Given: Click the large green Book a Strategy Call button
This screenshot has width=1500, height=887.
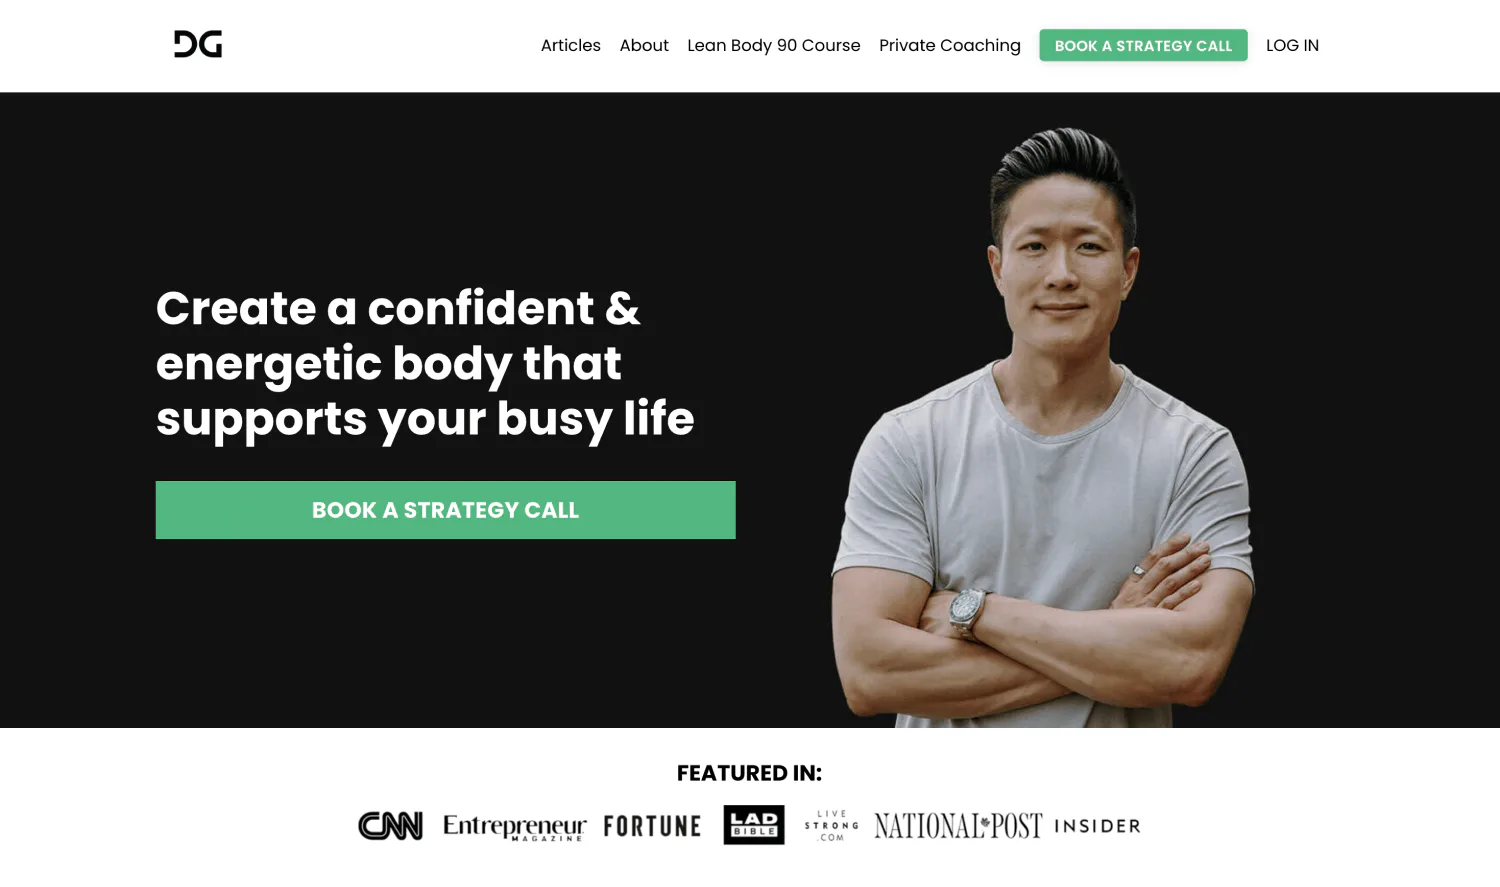Looking at the screenshot, I should 445,510.
